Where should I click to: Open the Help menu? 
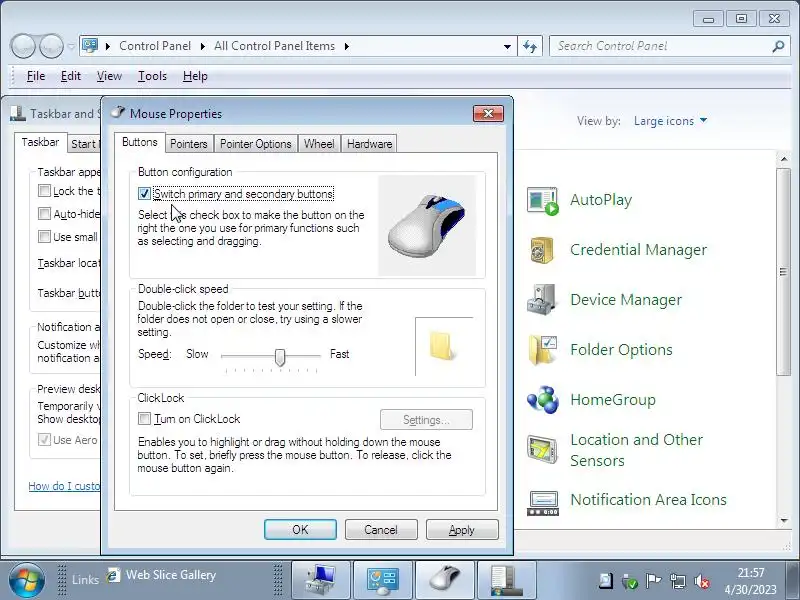coord(195,76)
